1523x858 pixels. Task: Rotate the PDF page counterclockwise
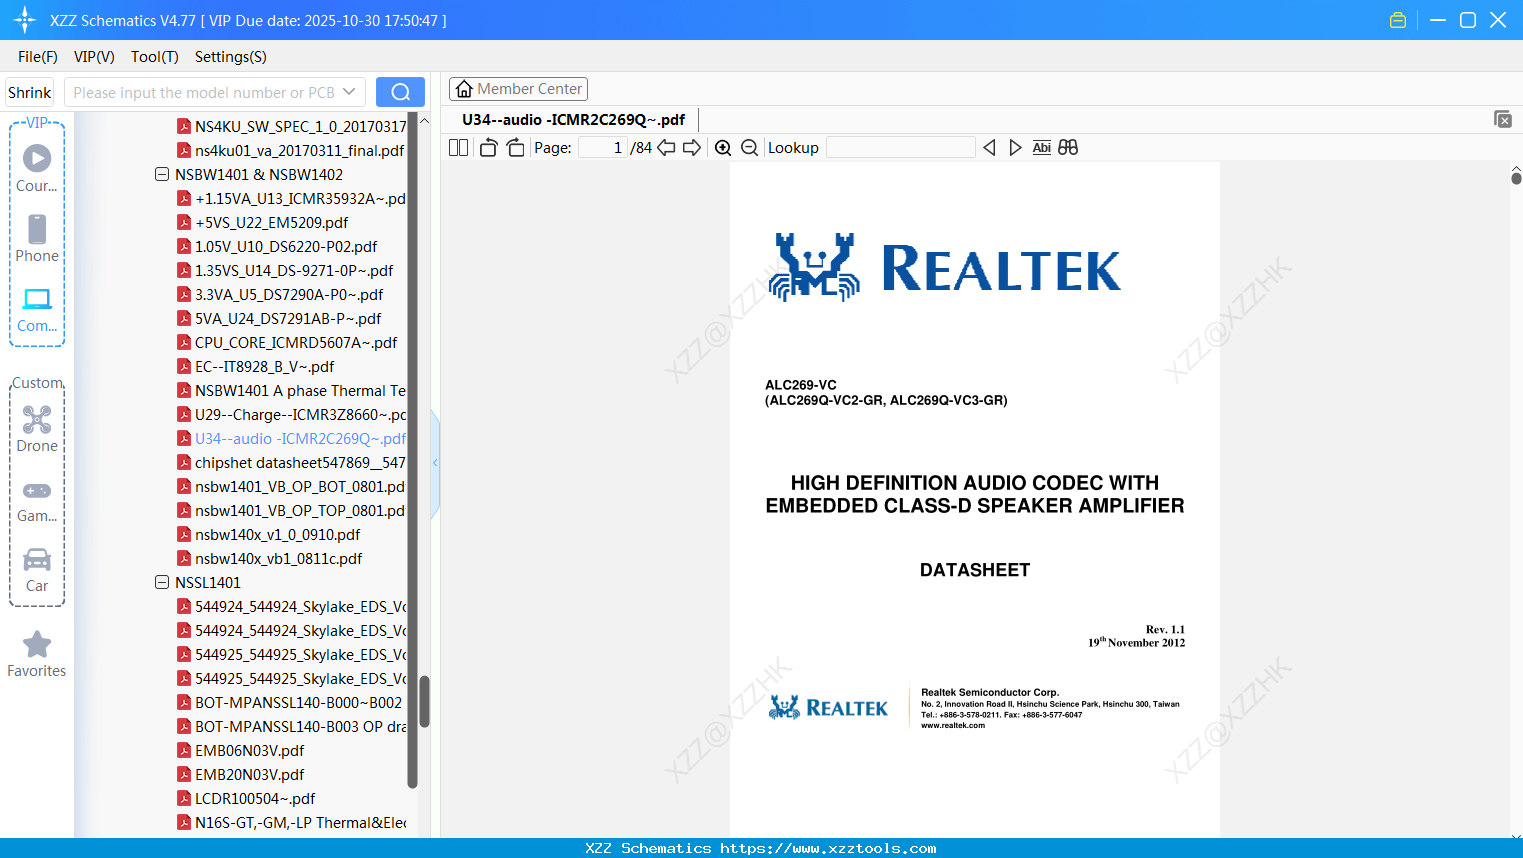click(488, 148)
